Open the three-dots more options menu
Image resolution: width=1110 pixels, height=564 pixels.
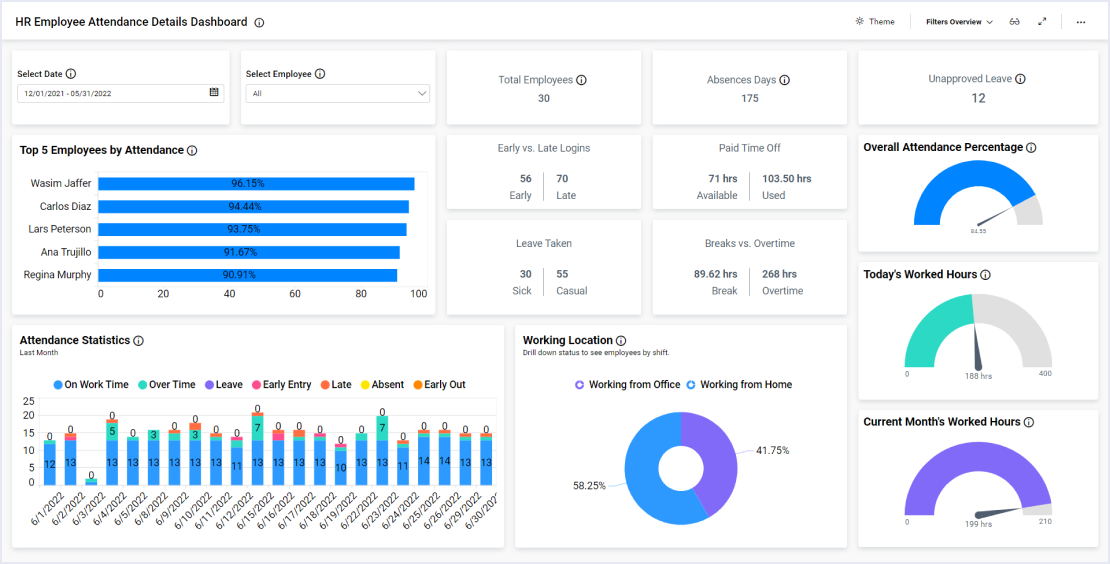tap(1081, 22)
